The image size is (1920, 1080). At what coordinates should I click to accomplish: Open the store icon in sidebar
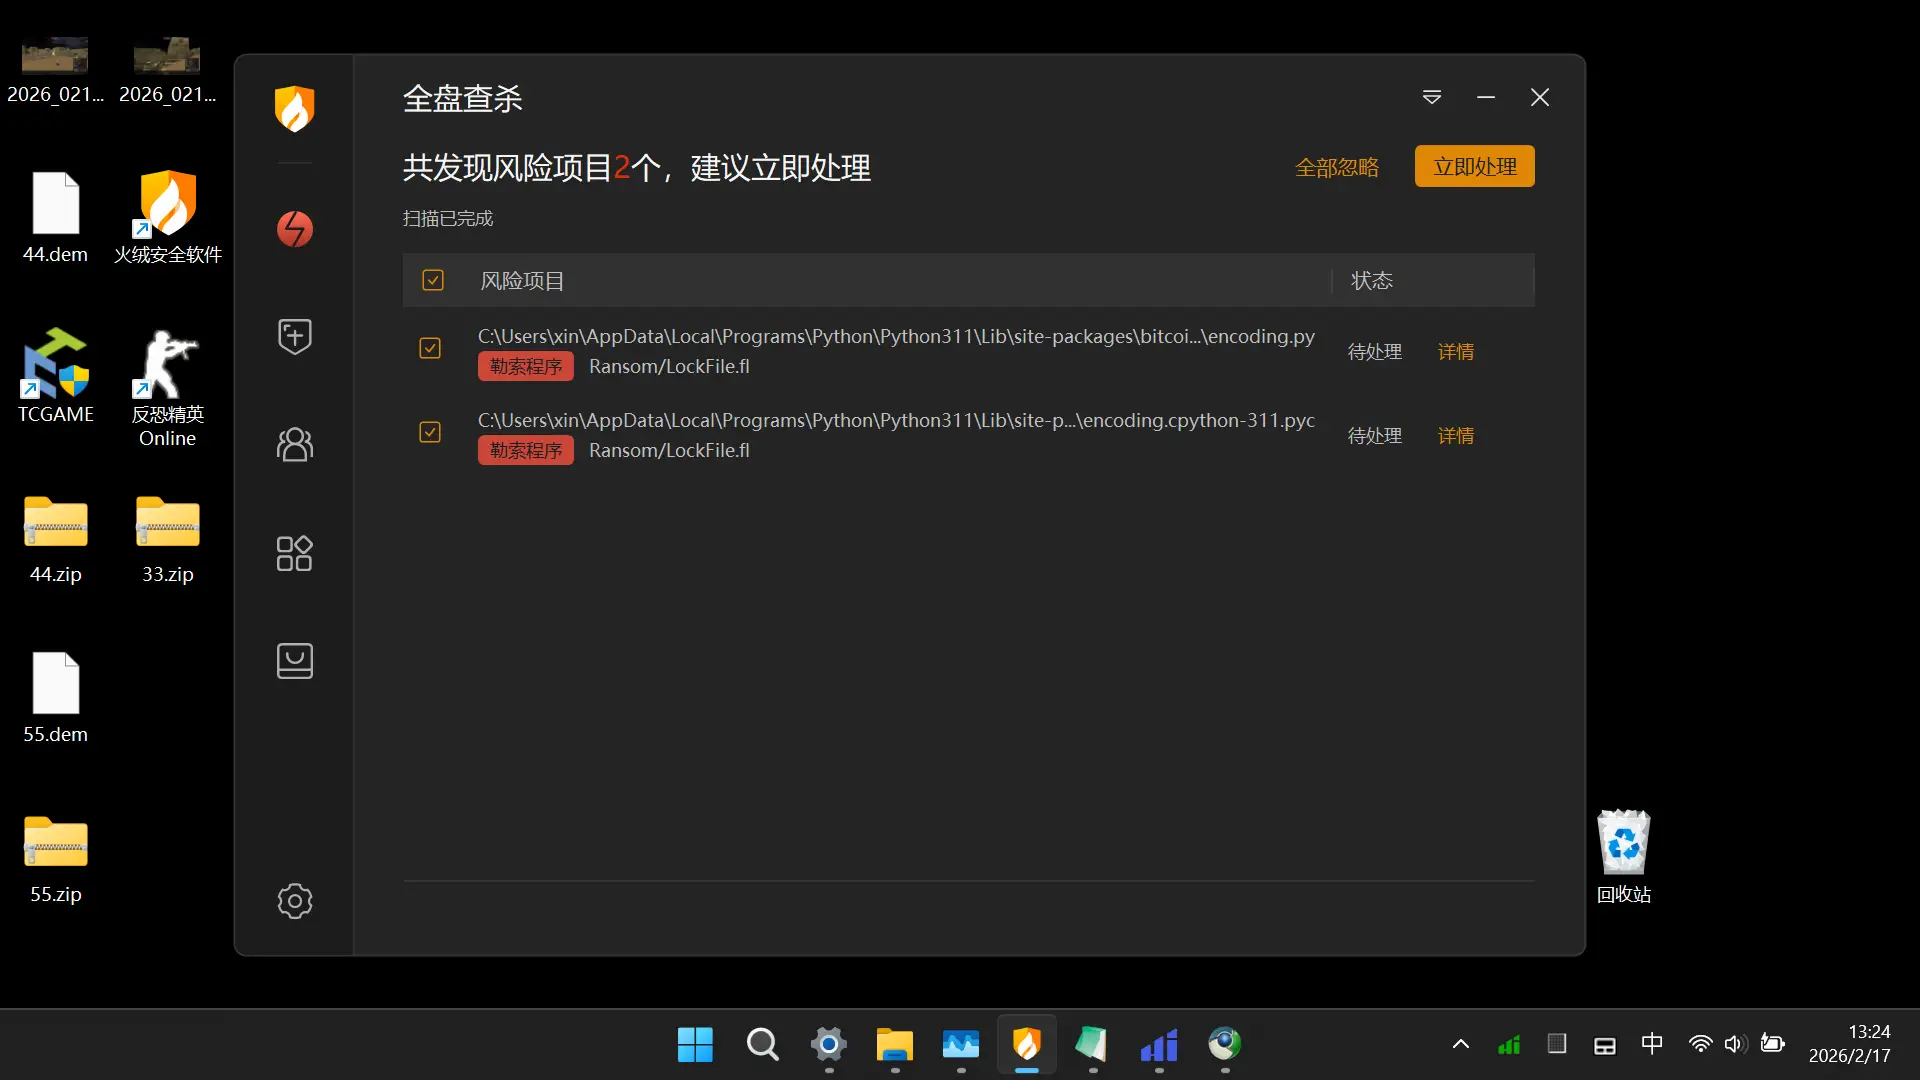pyautogui.click(x=294, y=661)
